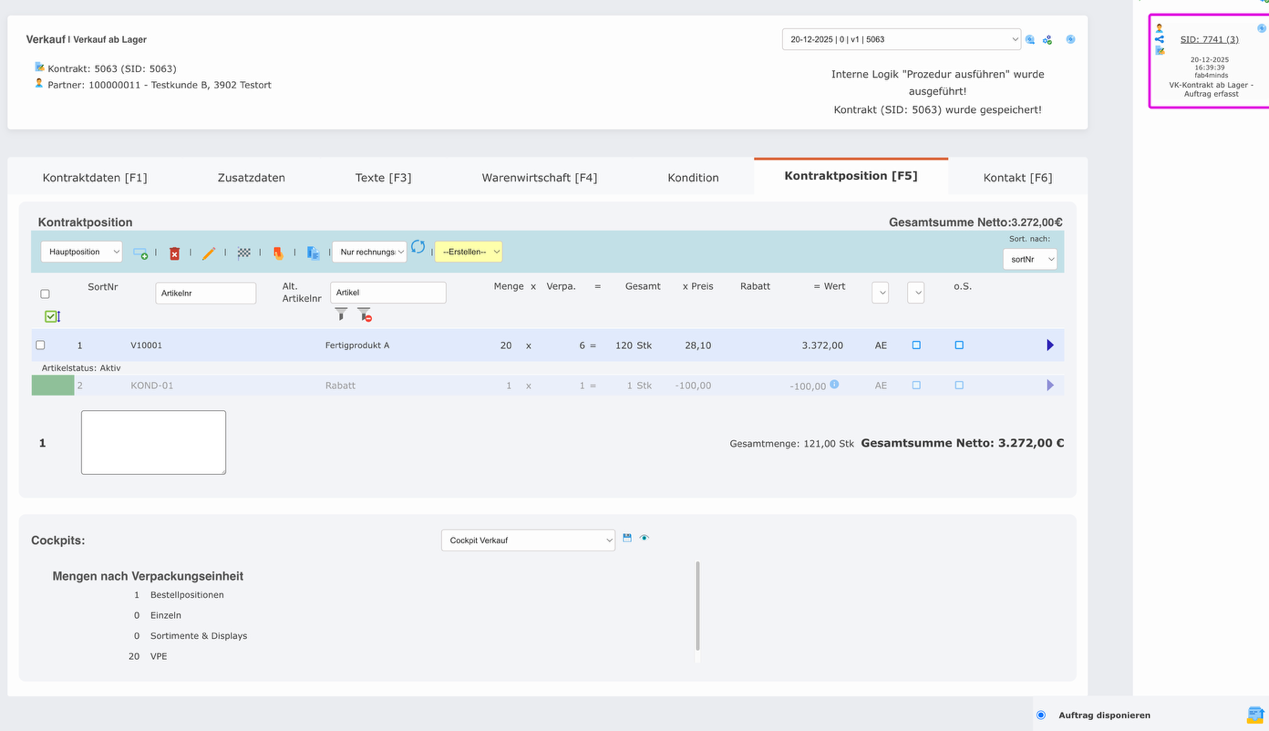This screenshot has width=1269, height=731.
Task: Click the red delete position icon
Action: (x=174, y=253)
